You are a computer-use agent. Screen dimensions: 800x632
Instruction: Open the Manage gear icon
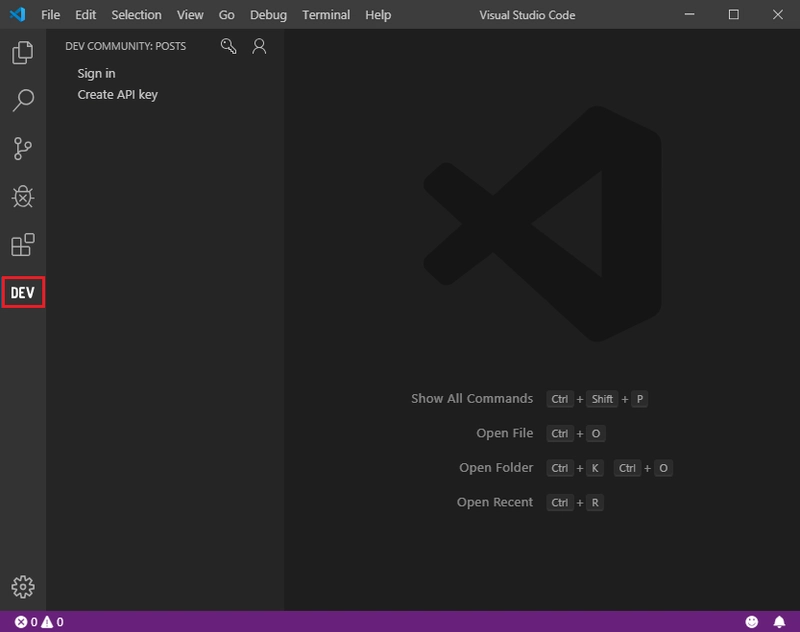pyautogui.click(x=22, y=587)
